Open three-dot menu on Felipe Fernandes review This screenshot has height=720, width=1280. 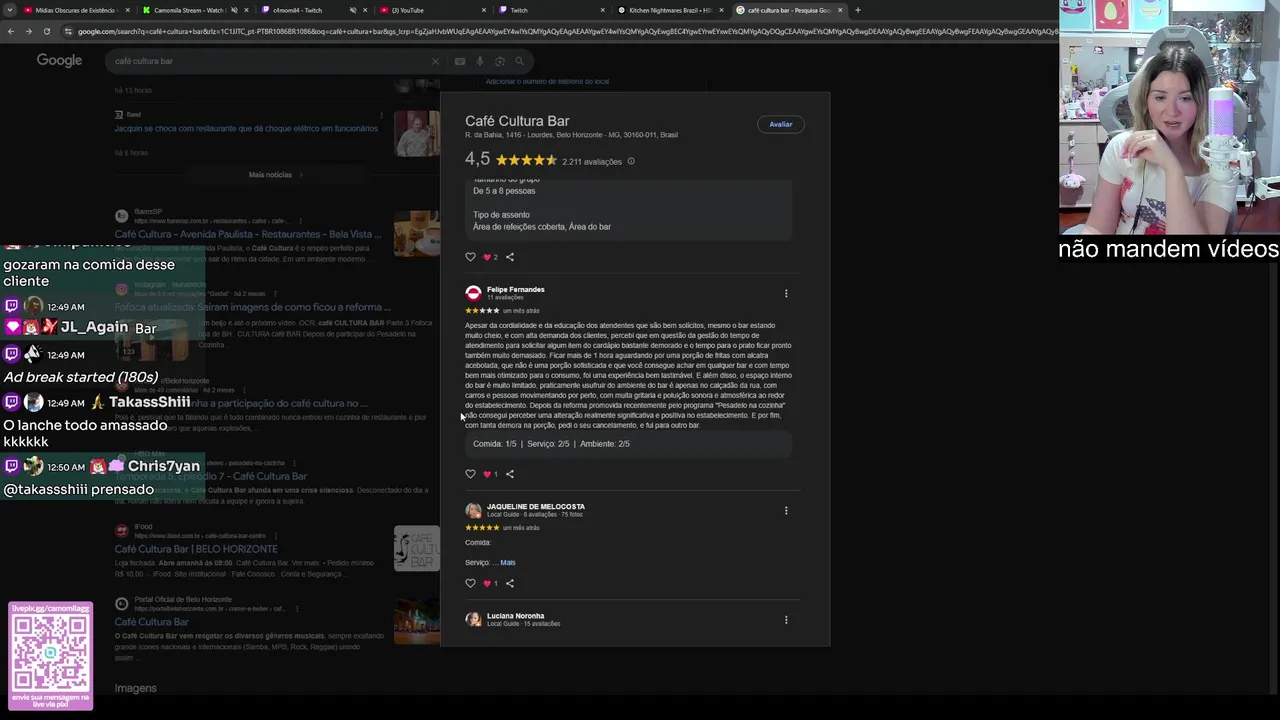[x=786, y=293]
